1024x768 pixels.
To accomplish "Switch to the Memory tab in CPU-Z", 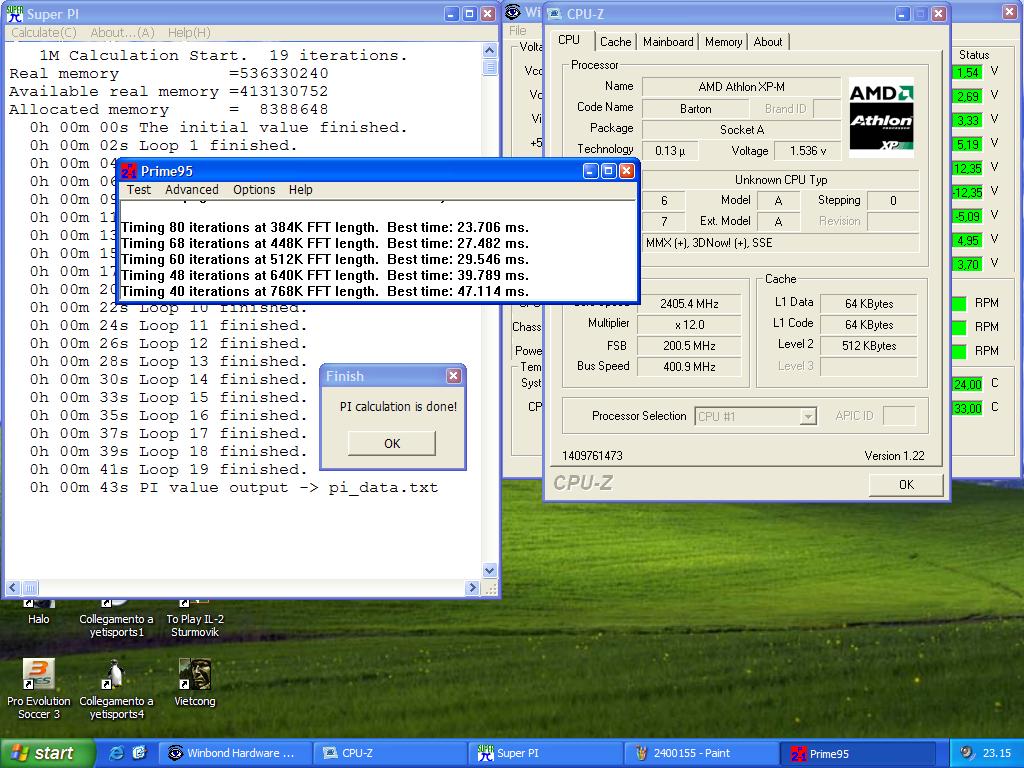I will tap(723, 42).
